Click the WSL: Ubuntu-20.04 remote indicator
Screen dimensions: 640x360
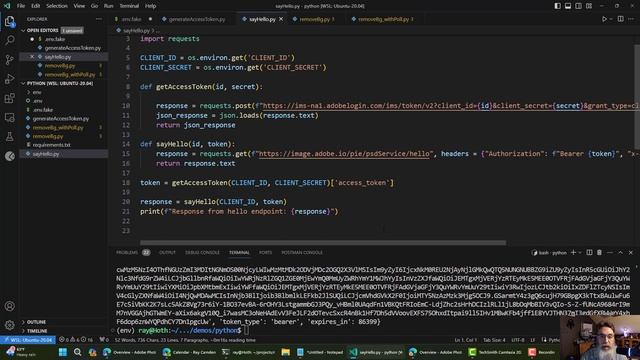tap(28, 340)
